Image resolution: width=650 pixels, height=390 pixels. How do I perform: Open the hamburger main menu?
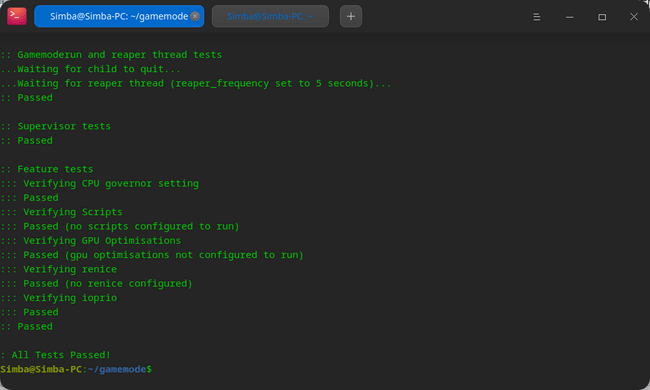coord(536,17)
